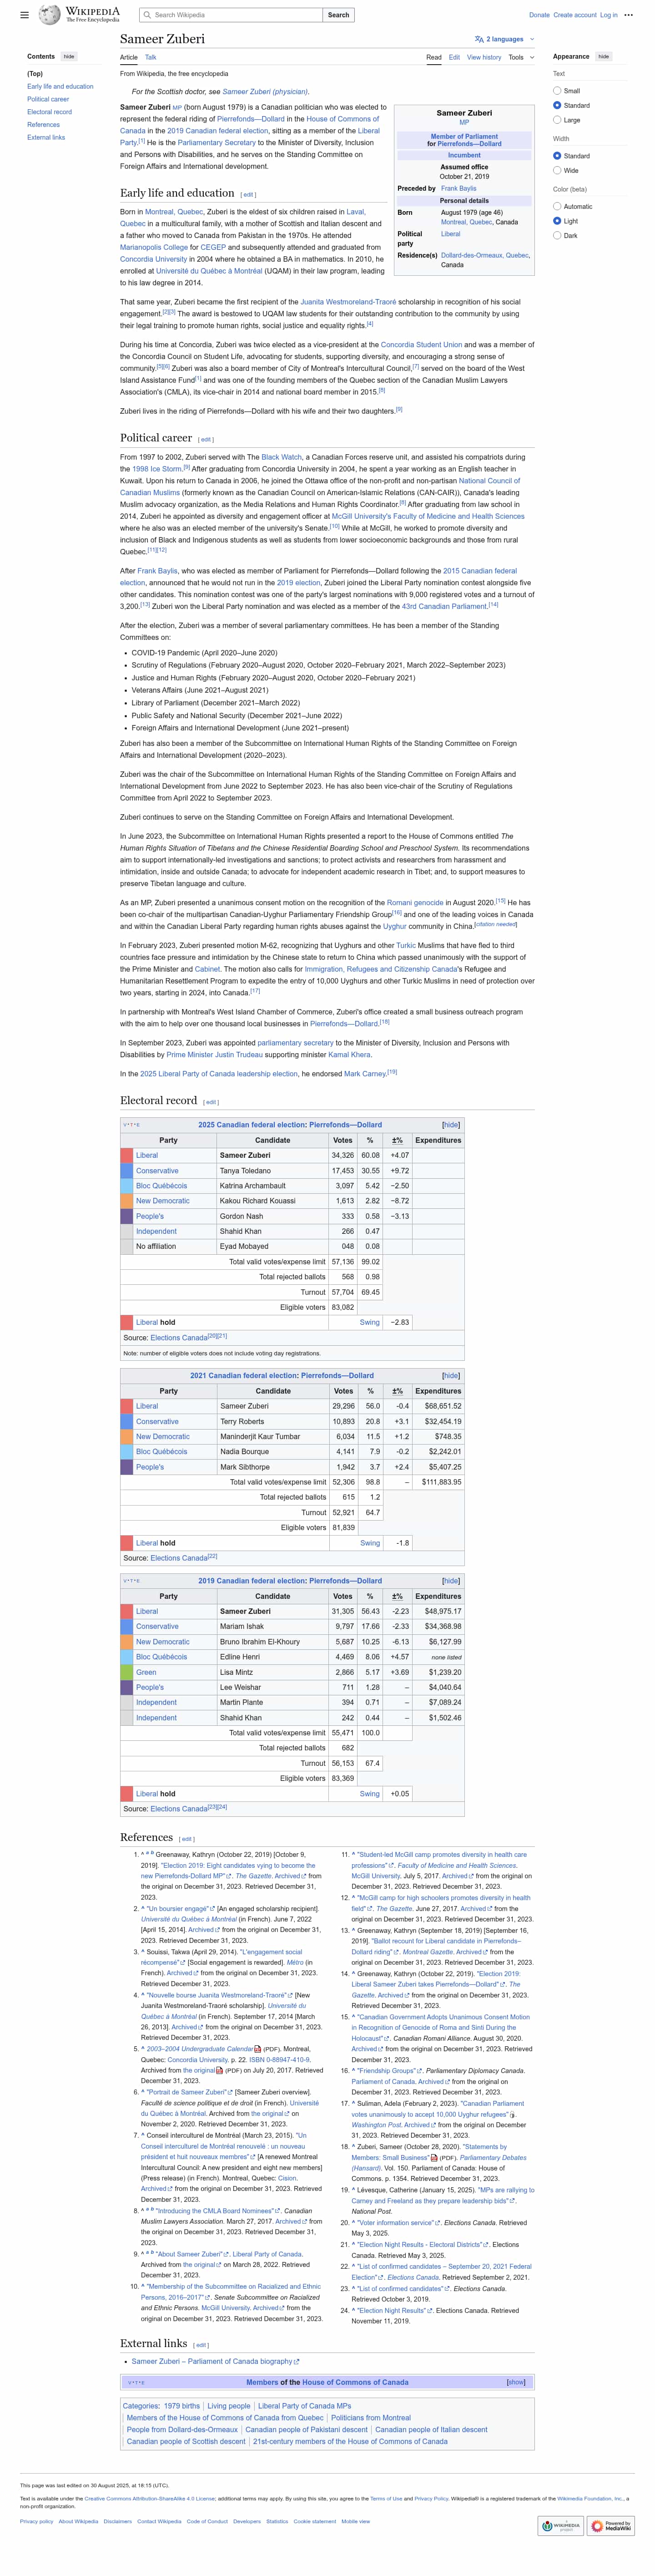Image resolution: width=655 pixels, height=2576 pixels.
Task: Open the Black Watch link
Action: pyautogui.click(x=281, y=457)
